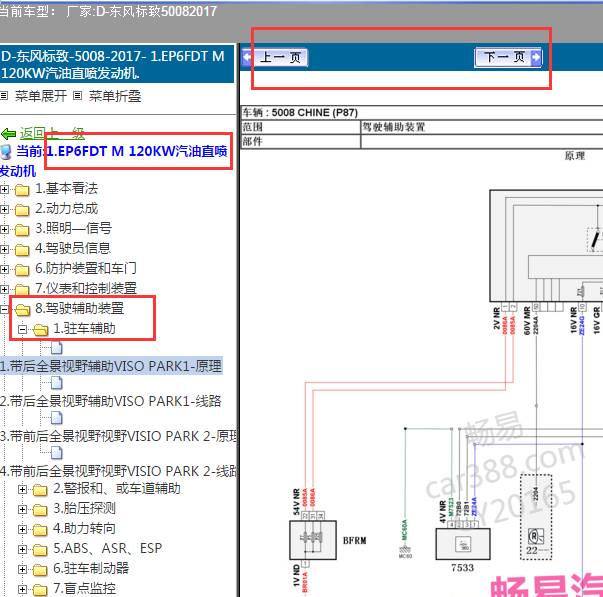
Task: Collapse the 1.驻车辅助 subfolder node
Action: 22,329
